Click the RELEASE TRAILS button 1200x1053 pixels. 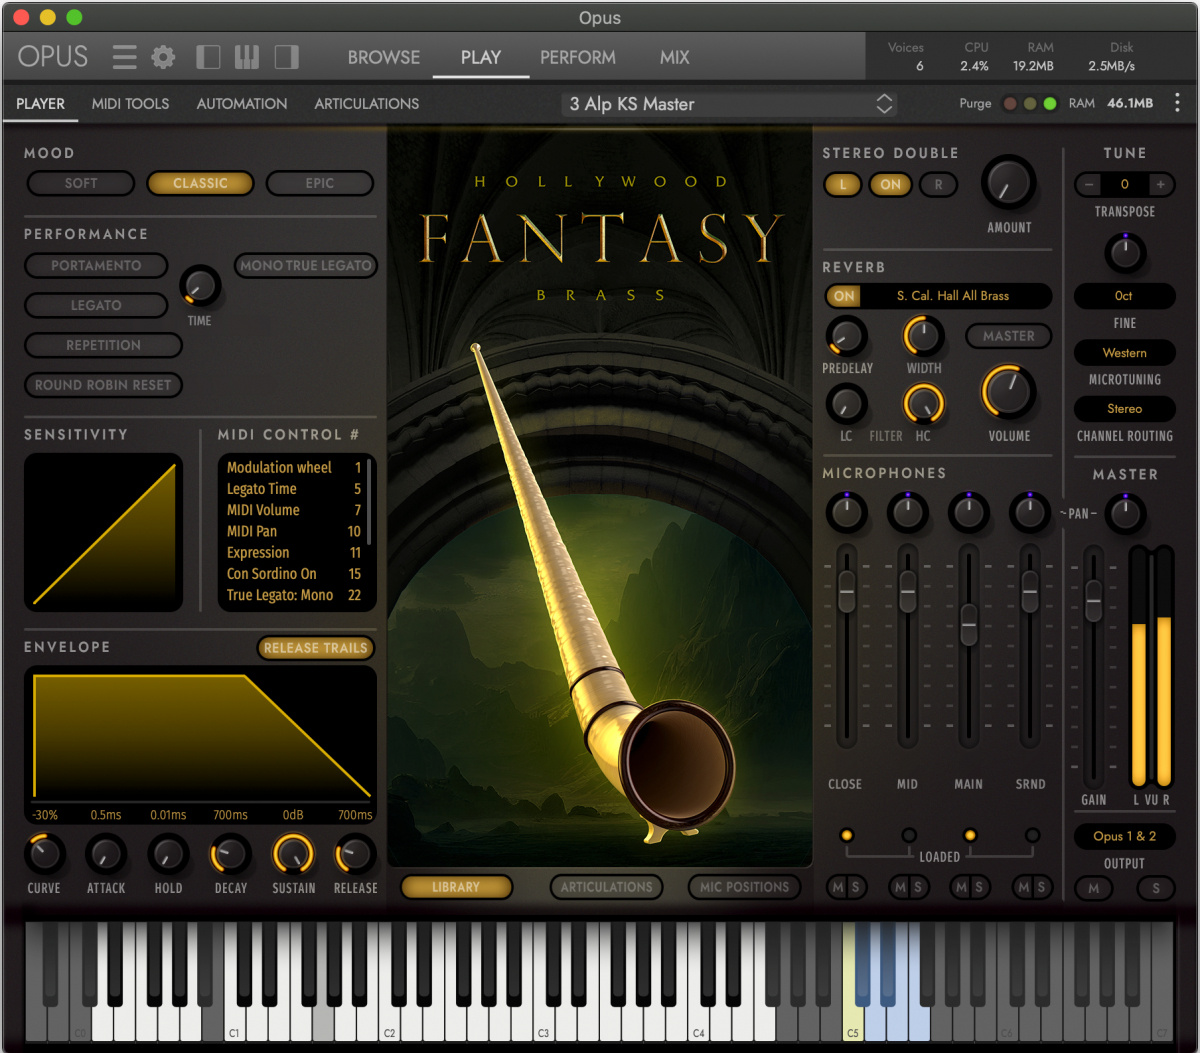(x=315, y=647)
